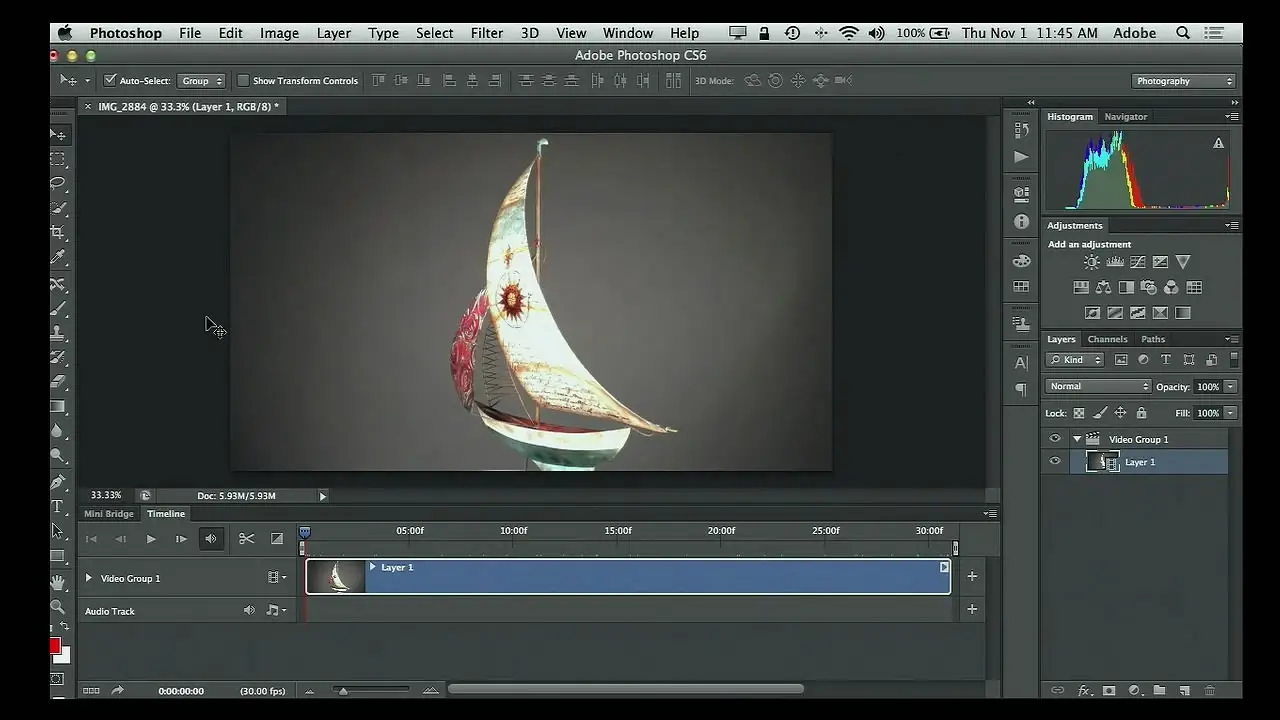The image size is (1280, 720).
Task: Add media to Video Group 1 track
Action: [x=972, y=576]
